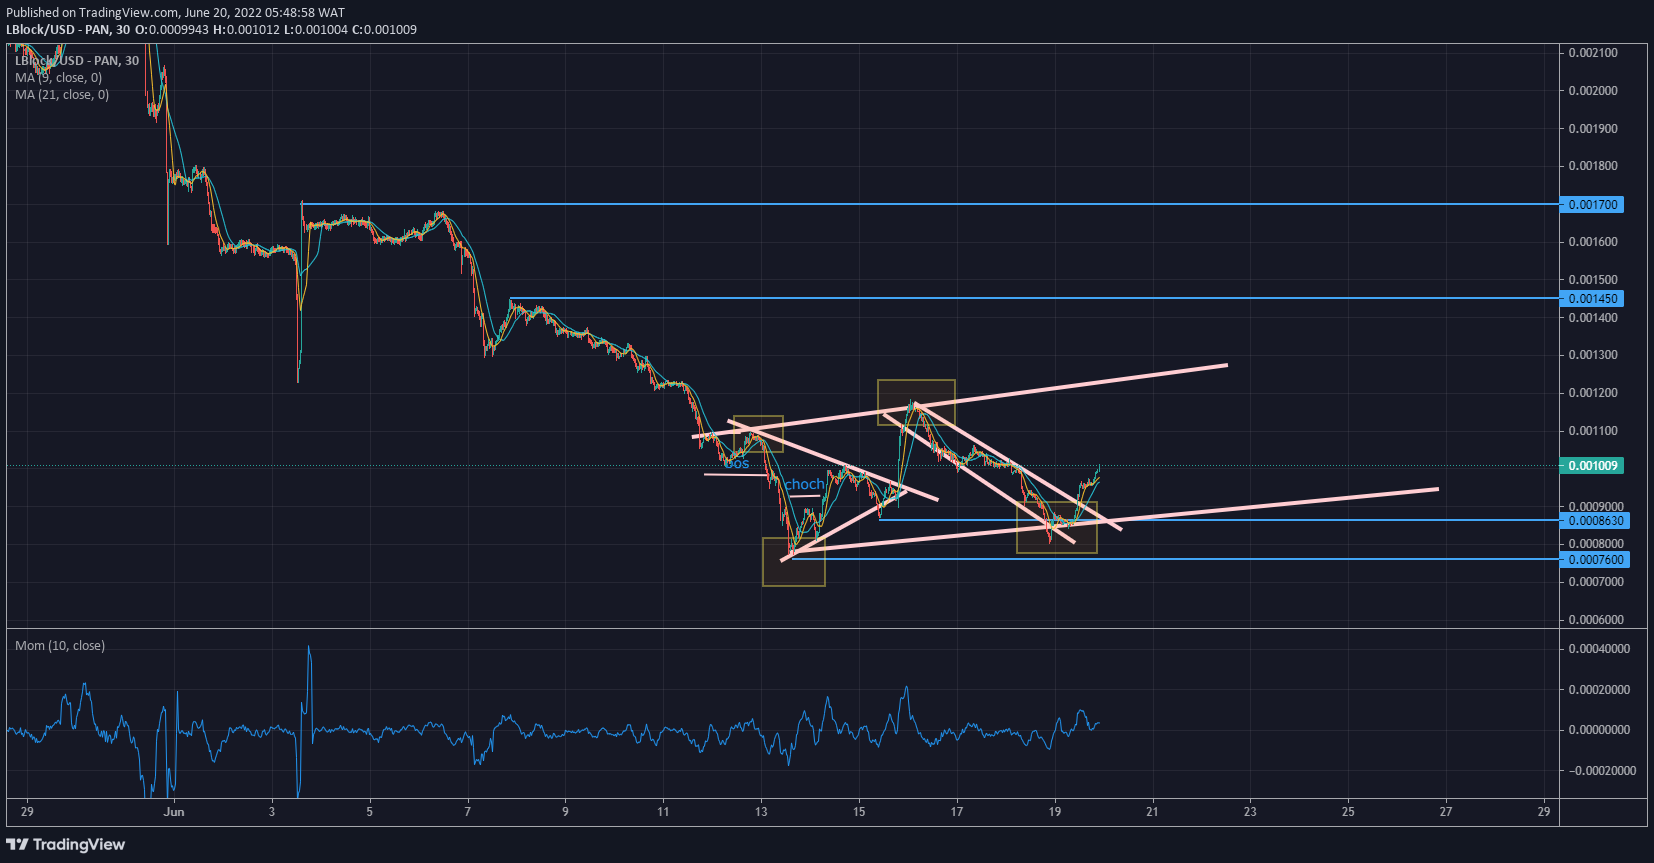Click the 0.00000000 momentum axis label
1654x863 pixels.
[x=1599, y=729]
